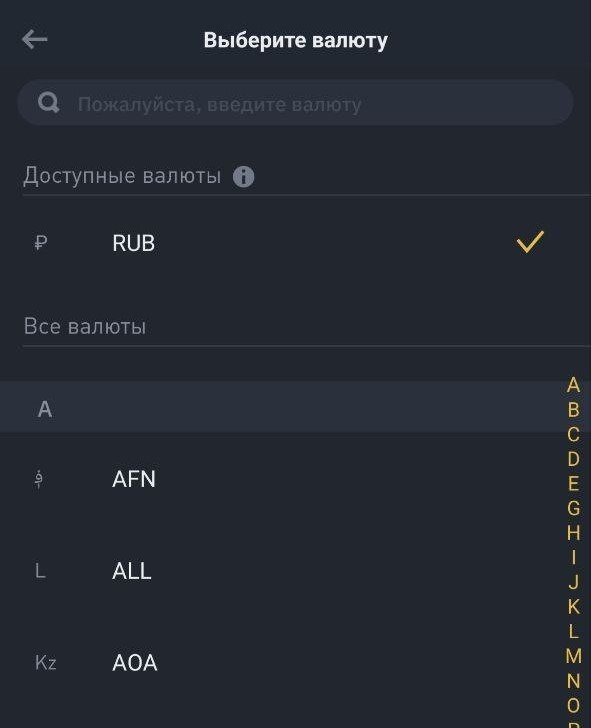The image size is (591, 728).
Task: Jump to letter G in index
Action: (x=573, y=508)
